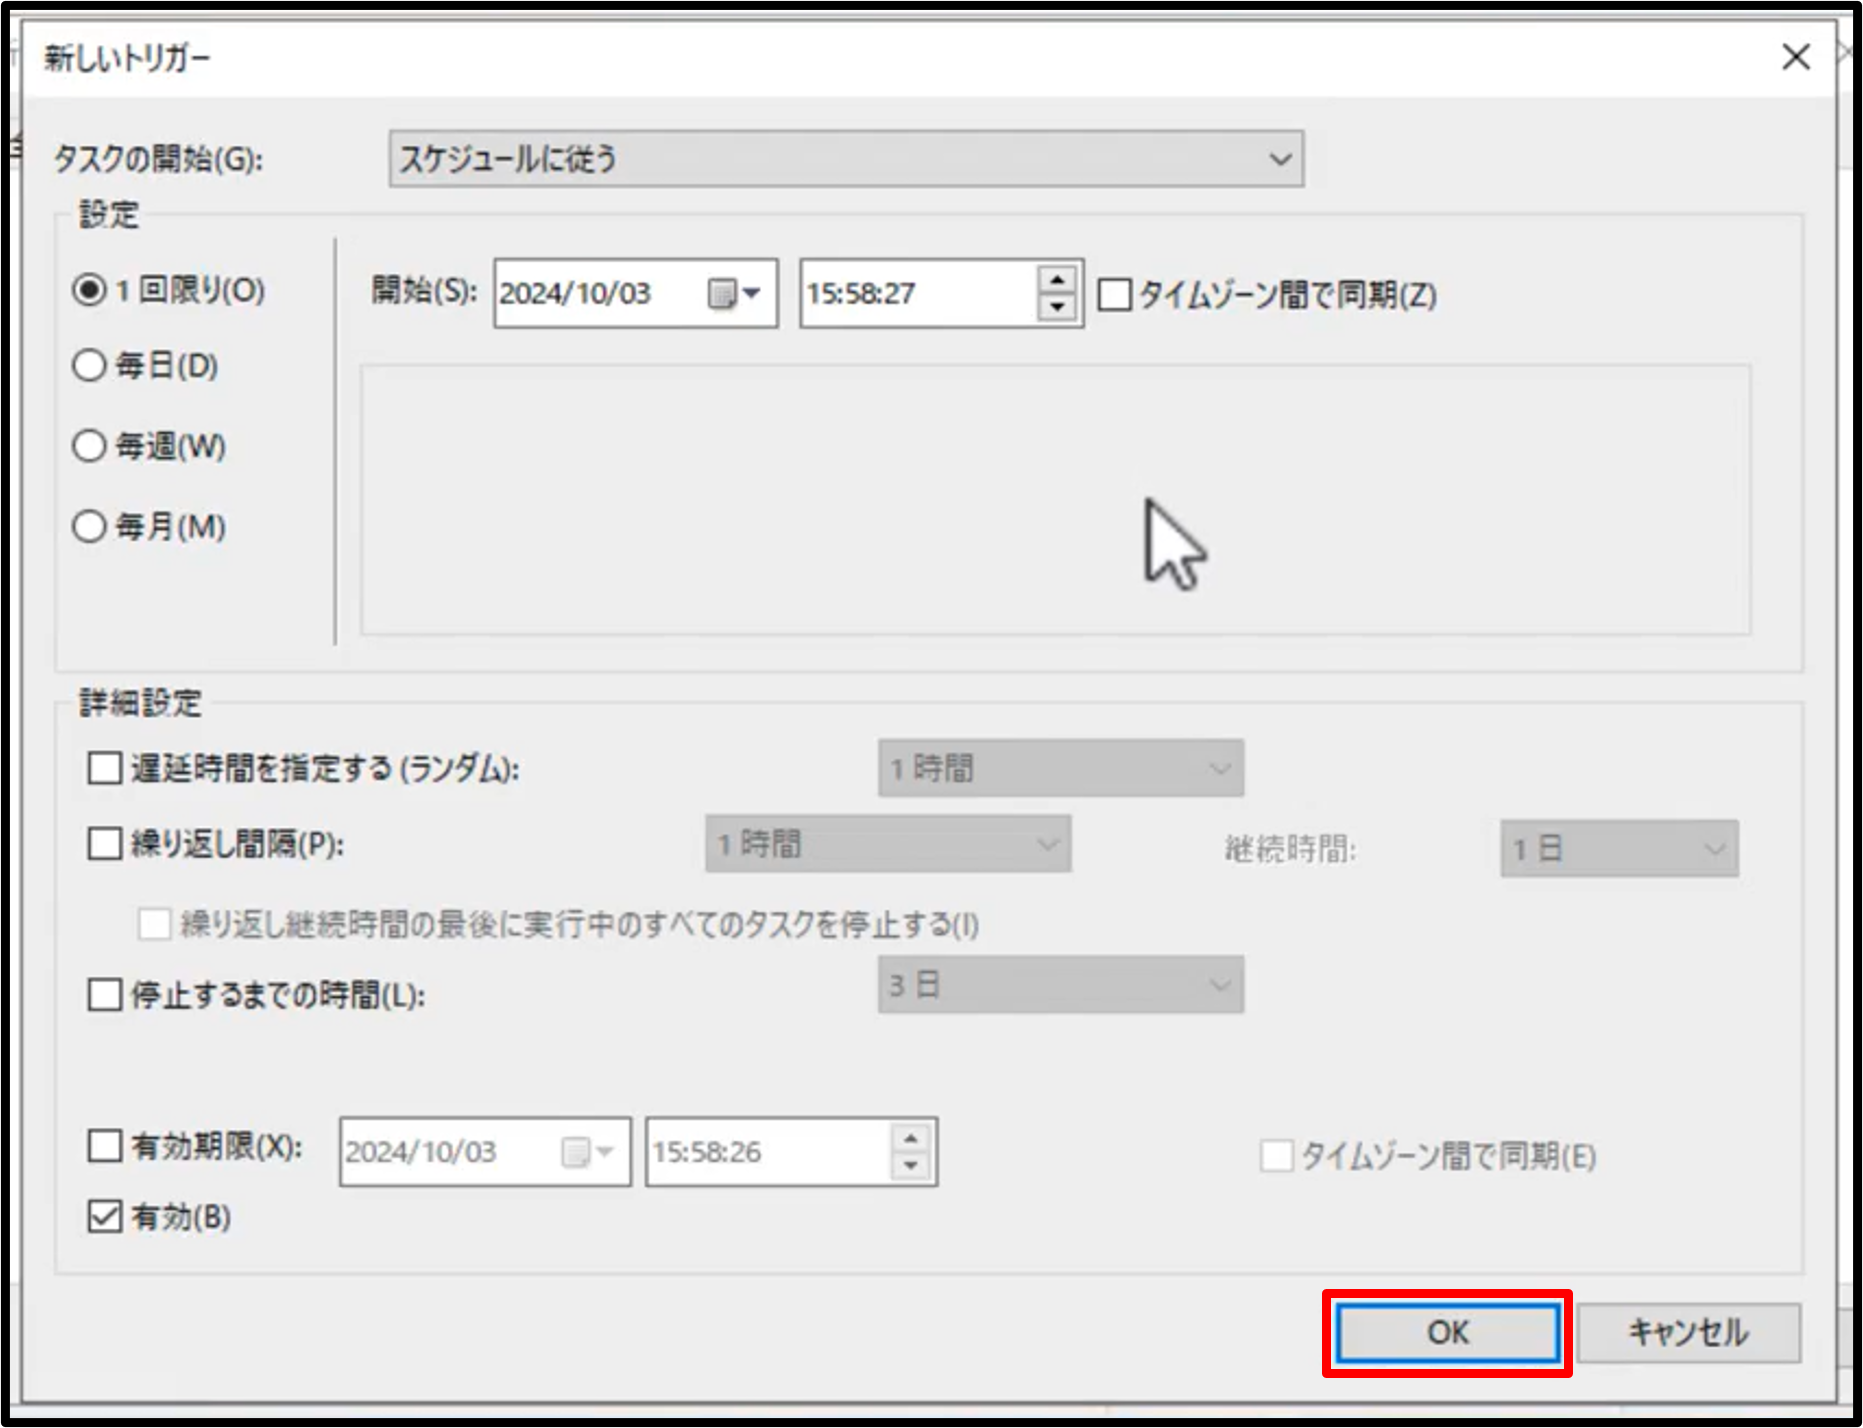This screenshot has width=1863, height=1428.
Task: Open the repeat interval 1 時間 dropdown
Action: point(888,844)
